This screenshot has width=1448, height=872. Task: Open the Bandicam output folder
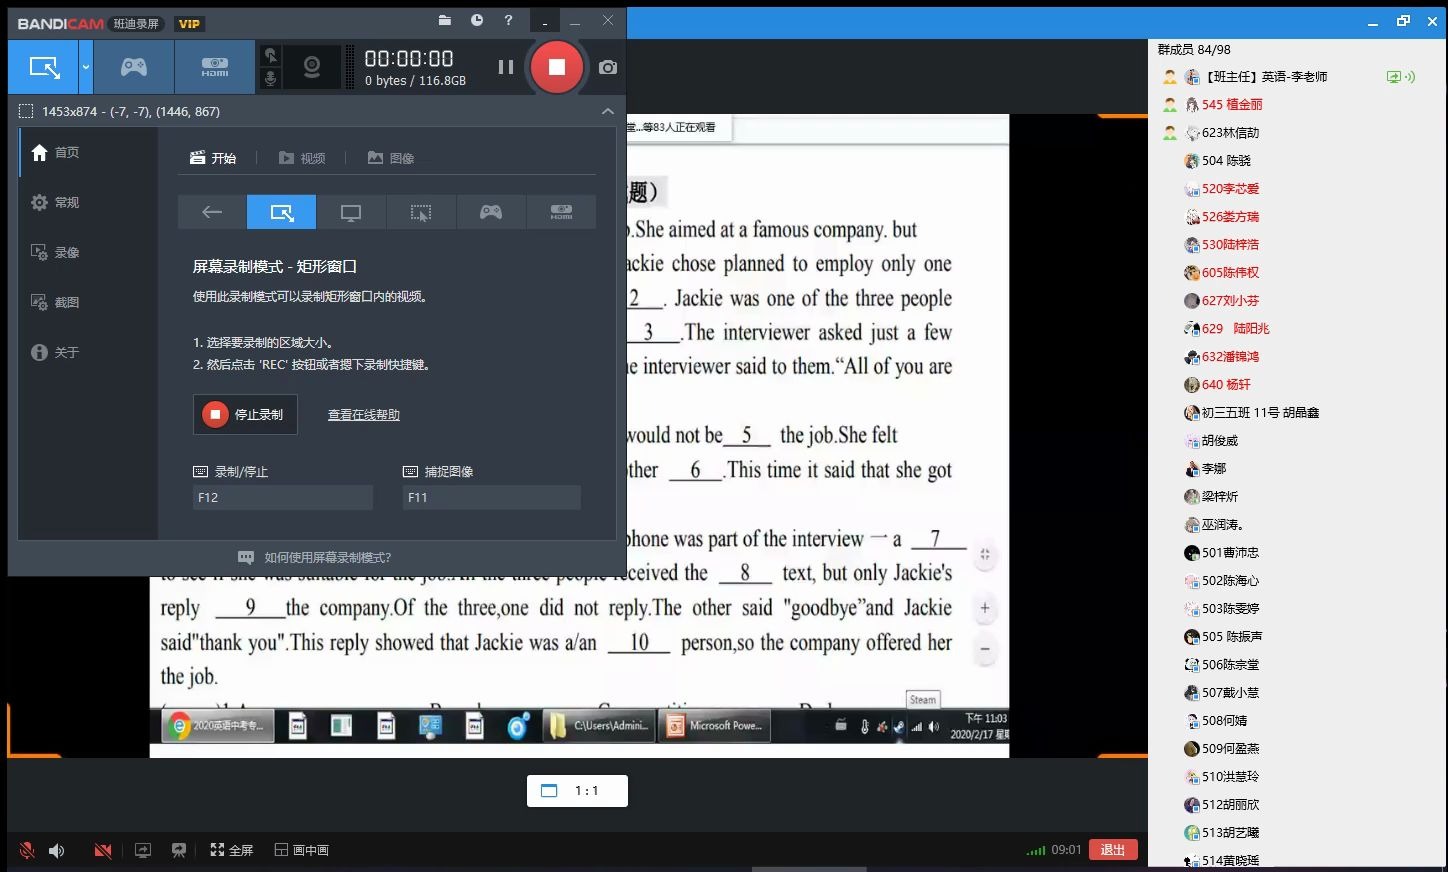coord(445,20)
